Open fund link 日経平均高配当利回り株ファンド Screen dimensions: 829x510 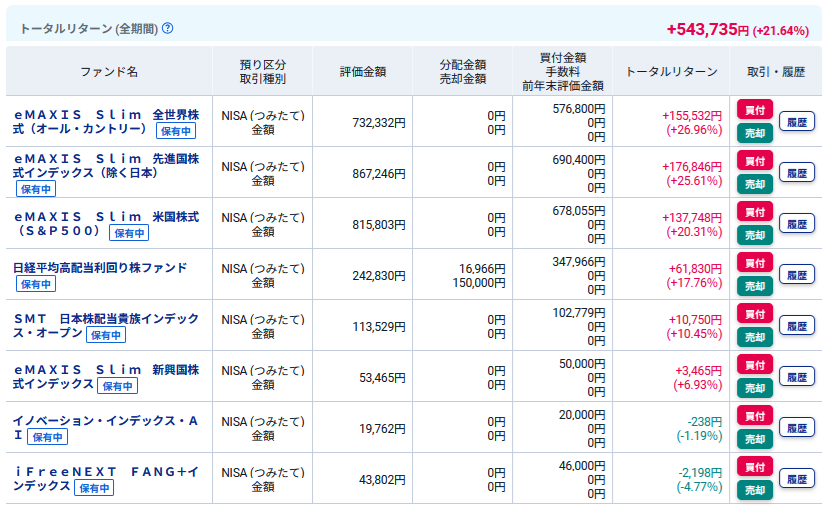point(100,268)
